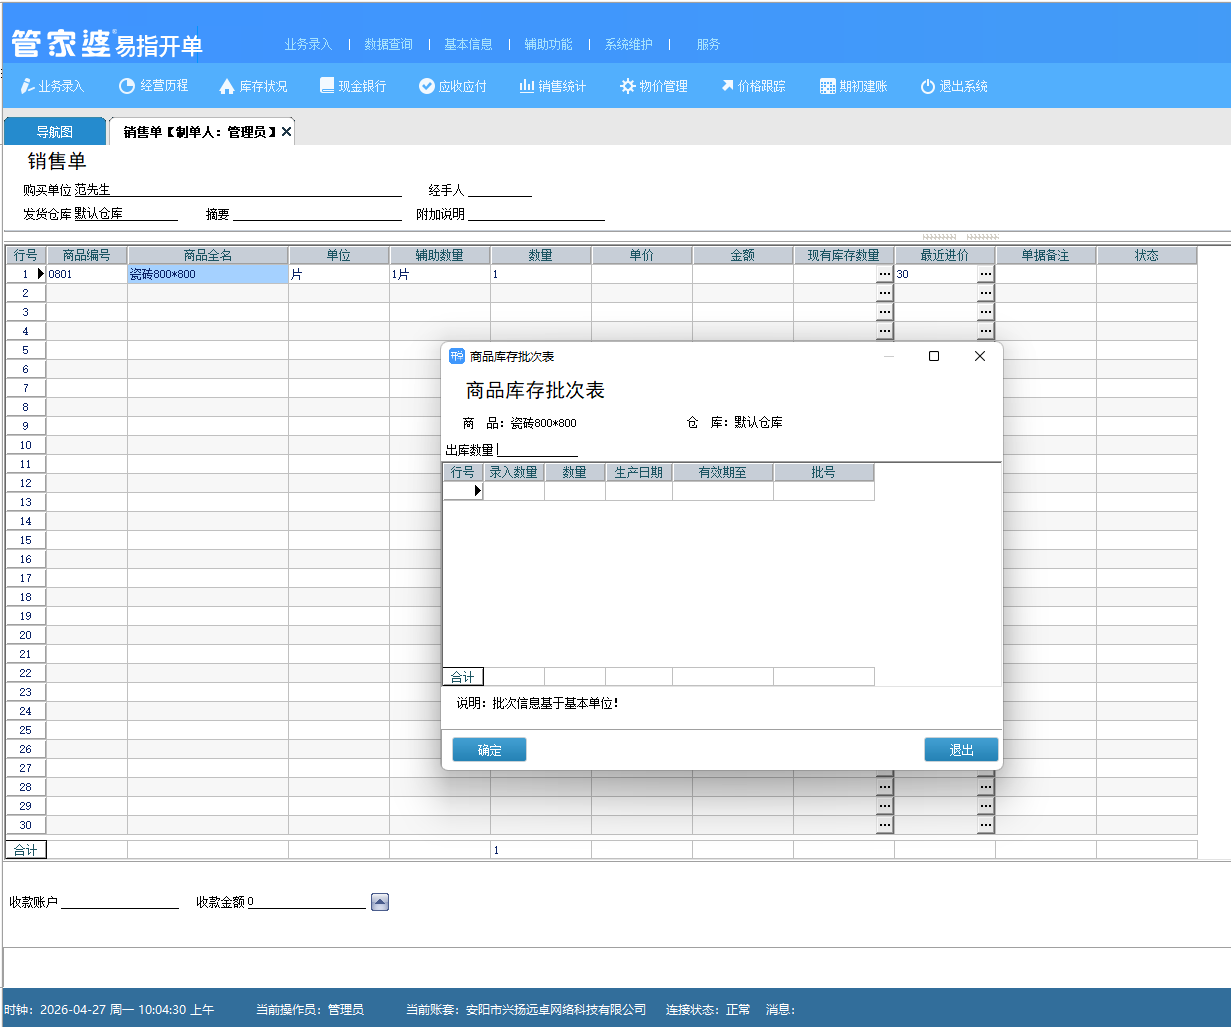This screenshot has height=1027, width=1231.
Task: Open the 库存状况 toolbar item
Action: click(x=253, y=86)
